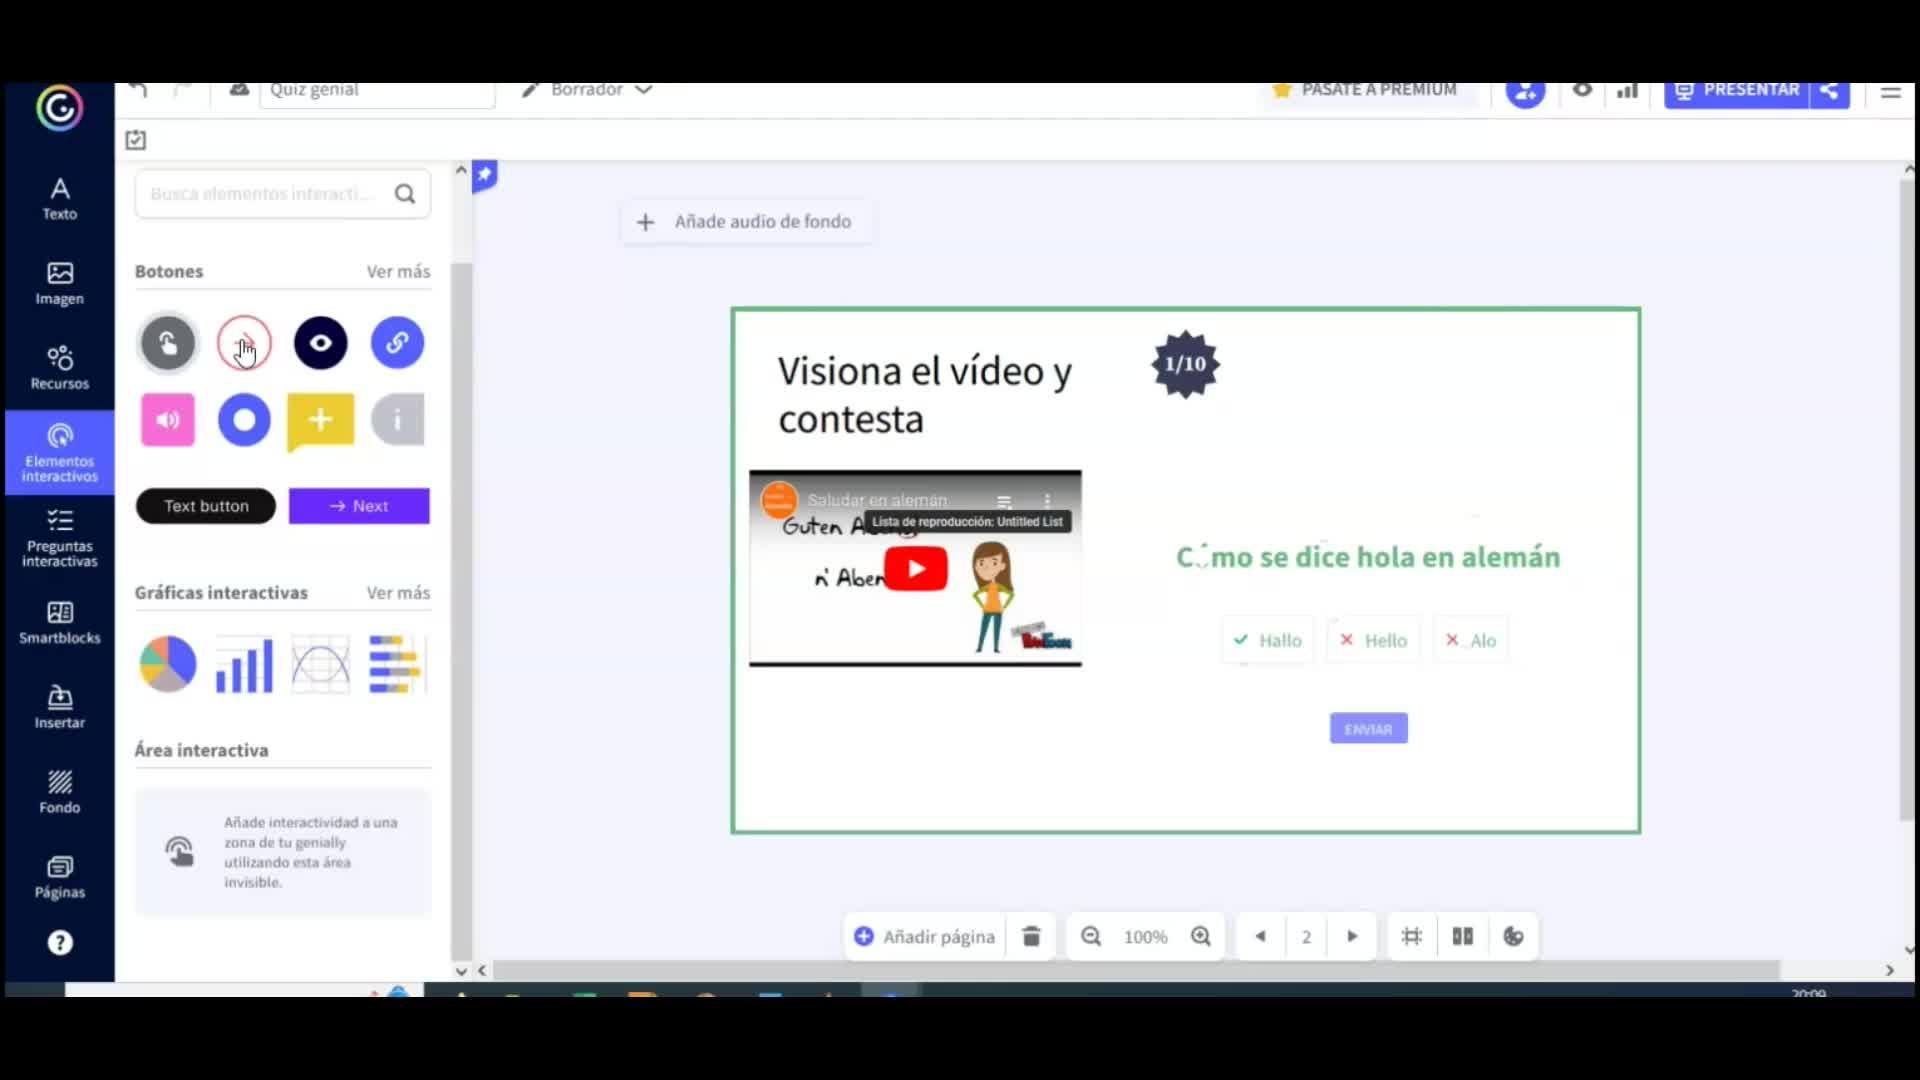Select the blue link button element
Viewport: 1920px width, 1080px height.
click(x=397, y=343)
